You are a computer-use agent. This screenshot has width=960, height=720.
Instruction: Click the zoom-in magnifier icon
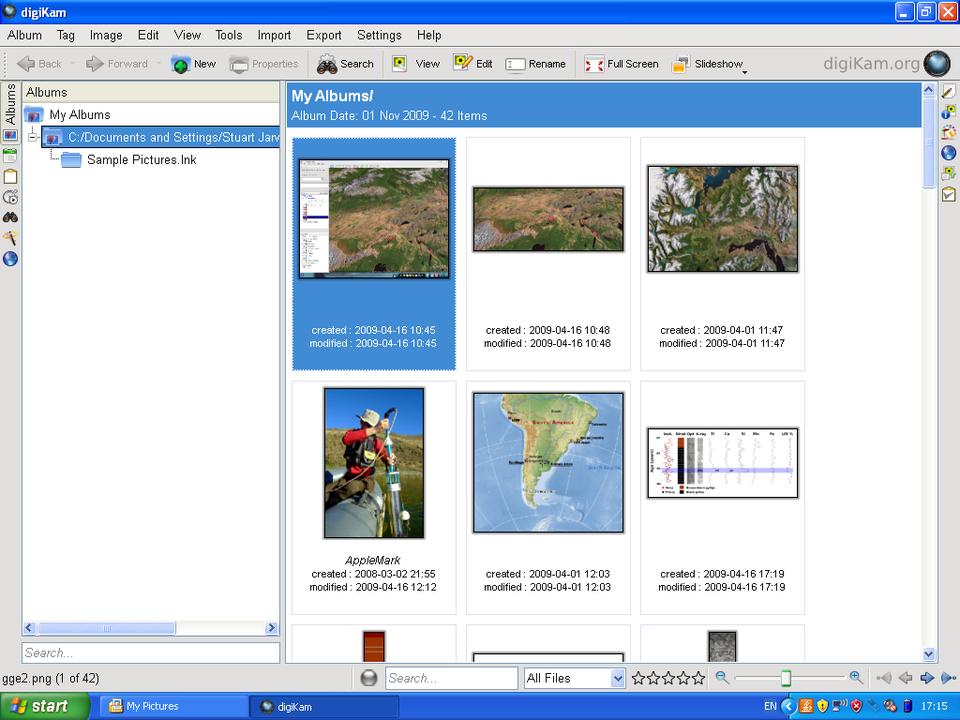coord(855,678)
